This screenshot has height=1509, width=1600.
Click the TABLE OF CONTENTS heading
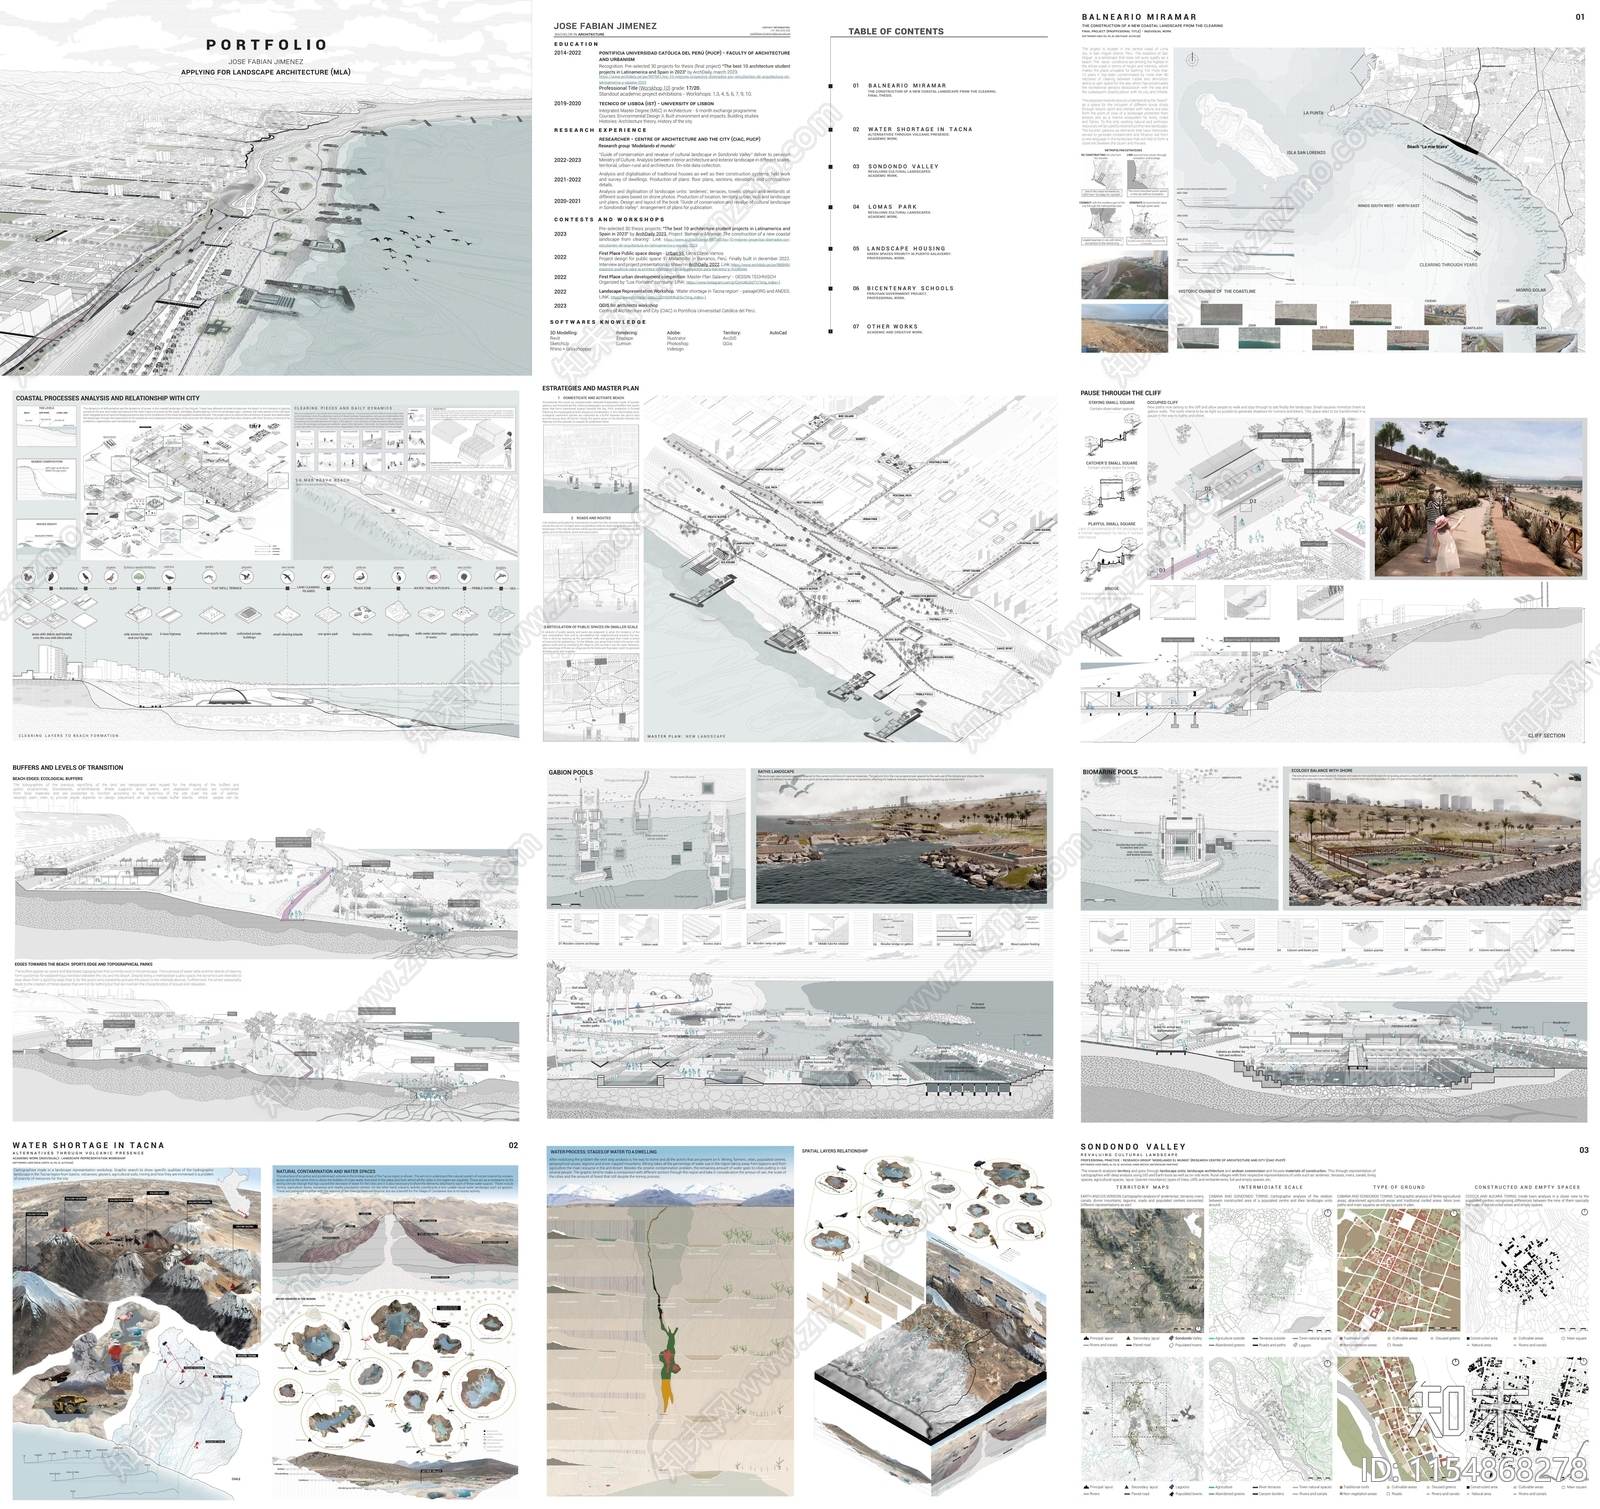896,31
